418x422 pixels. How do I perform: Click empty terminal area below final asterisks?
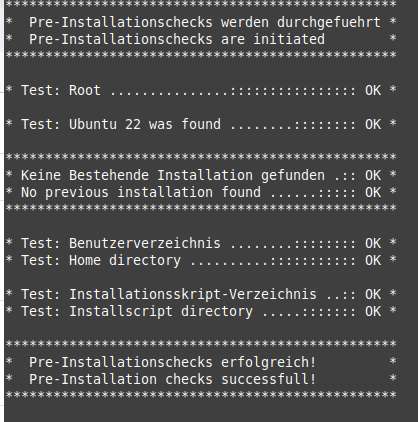[x=209, y=412]
